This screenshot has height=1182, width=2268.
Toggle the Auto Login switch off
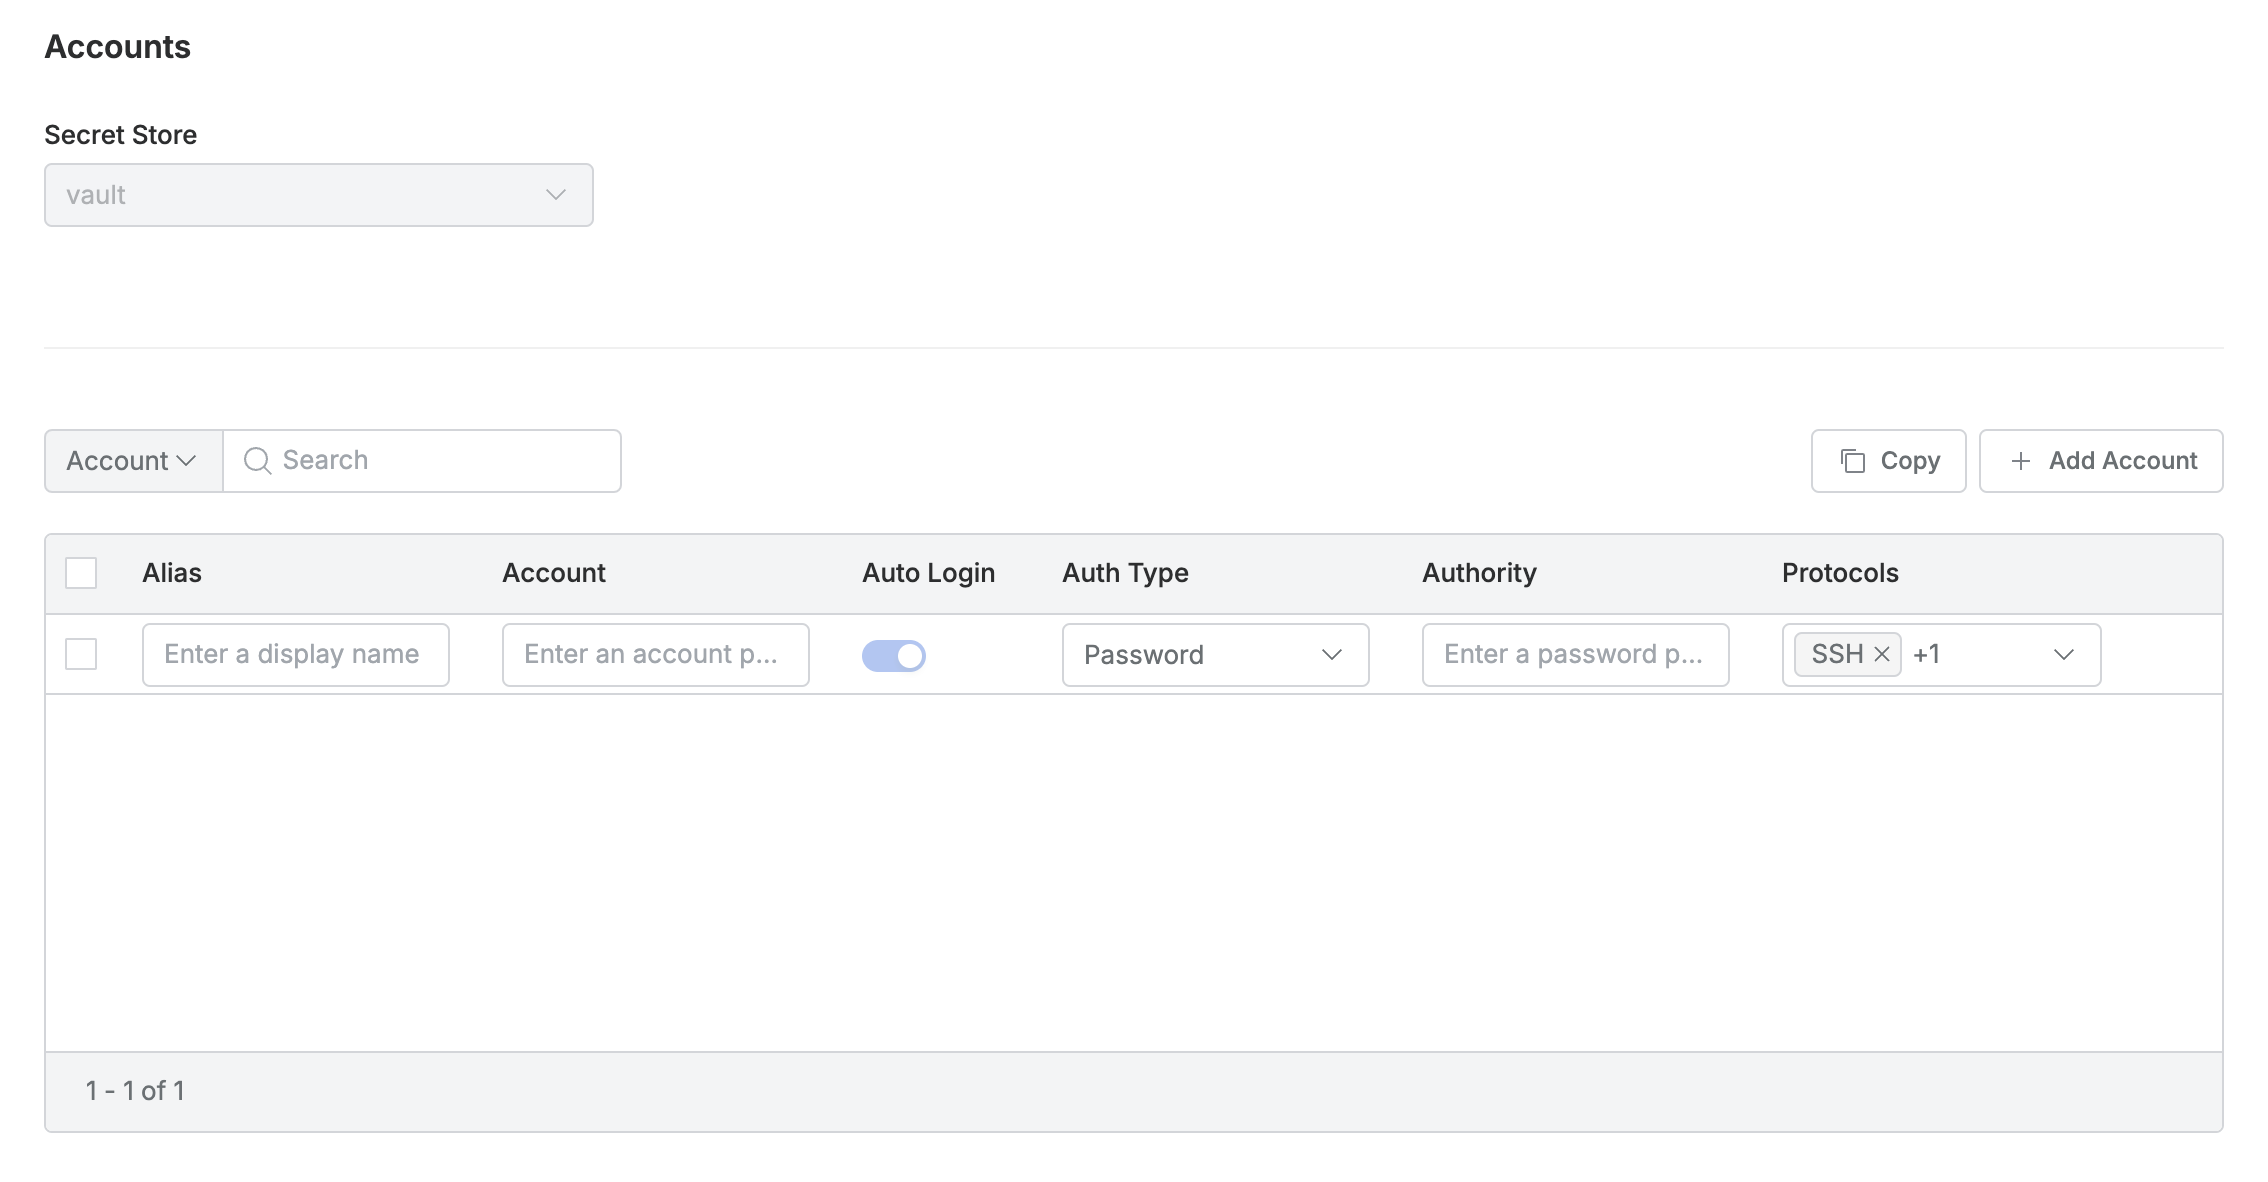coord(894,655)
